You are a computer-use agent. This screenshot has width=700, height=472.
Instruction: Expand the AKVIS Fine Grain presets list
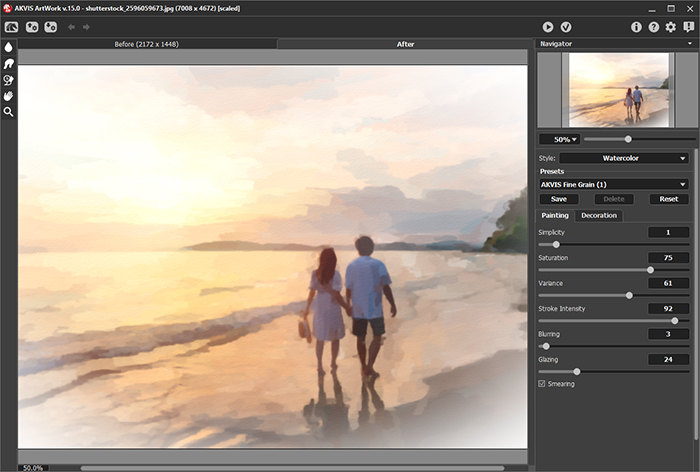613,184
